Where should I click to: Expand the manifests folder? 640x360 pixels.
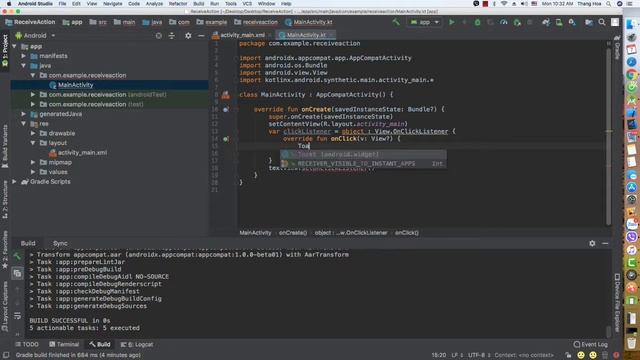point(24,56)
